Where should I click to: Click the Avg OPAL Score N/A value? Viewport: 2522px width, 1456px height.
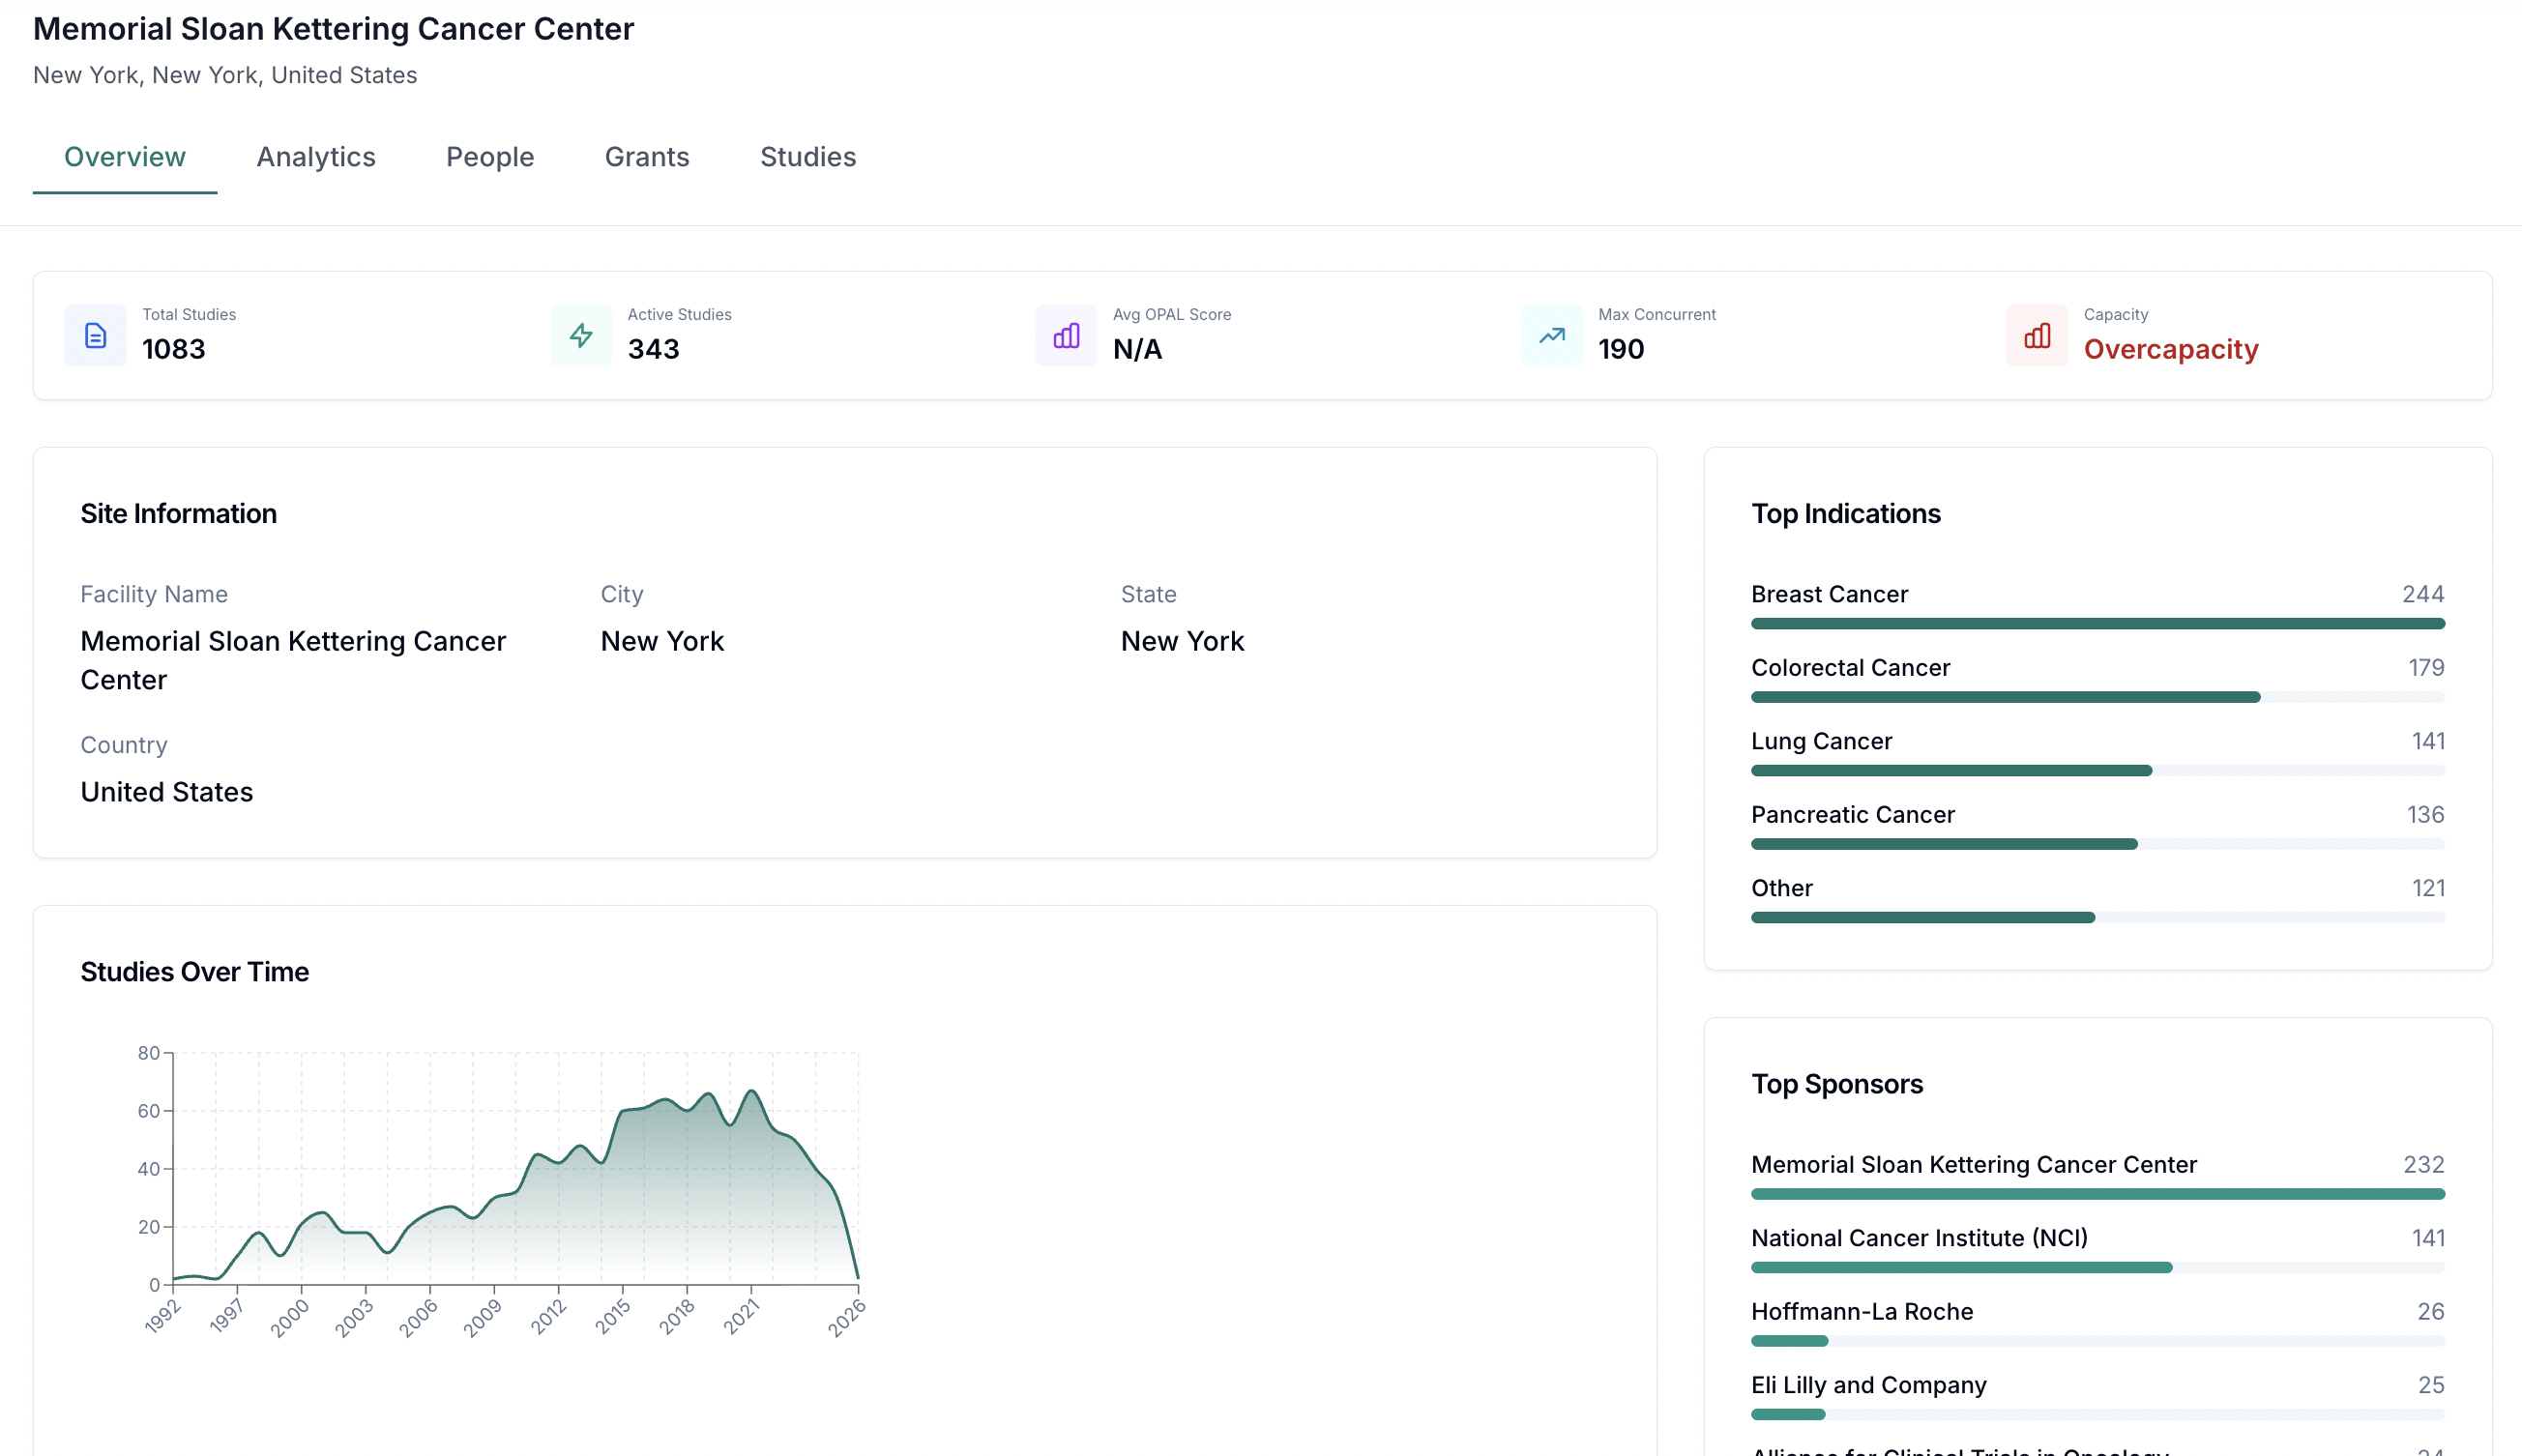[1137, 349]
